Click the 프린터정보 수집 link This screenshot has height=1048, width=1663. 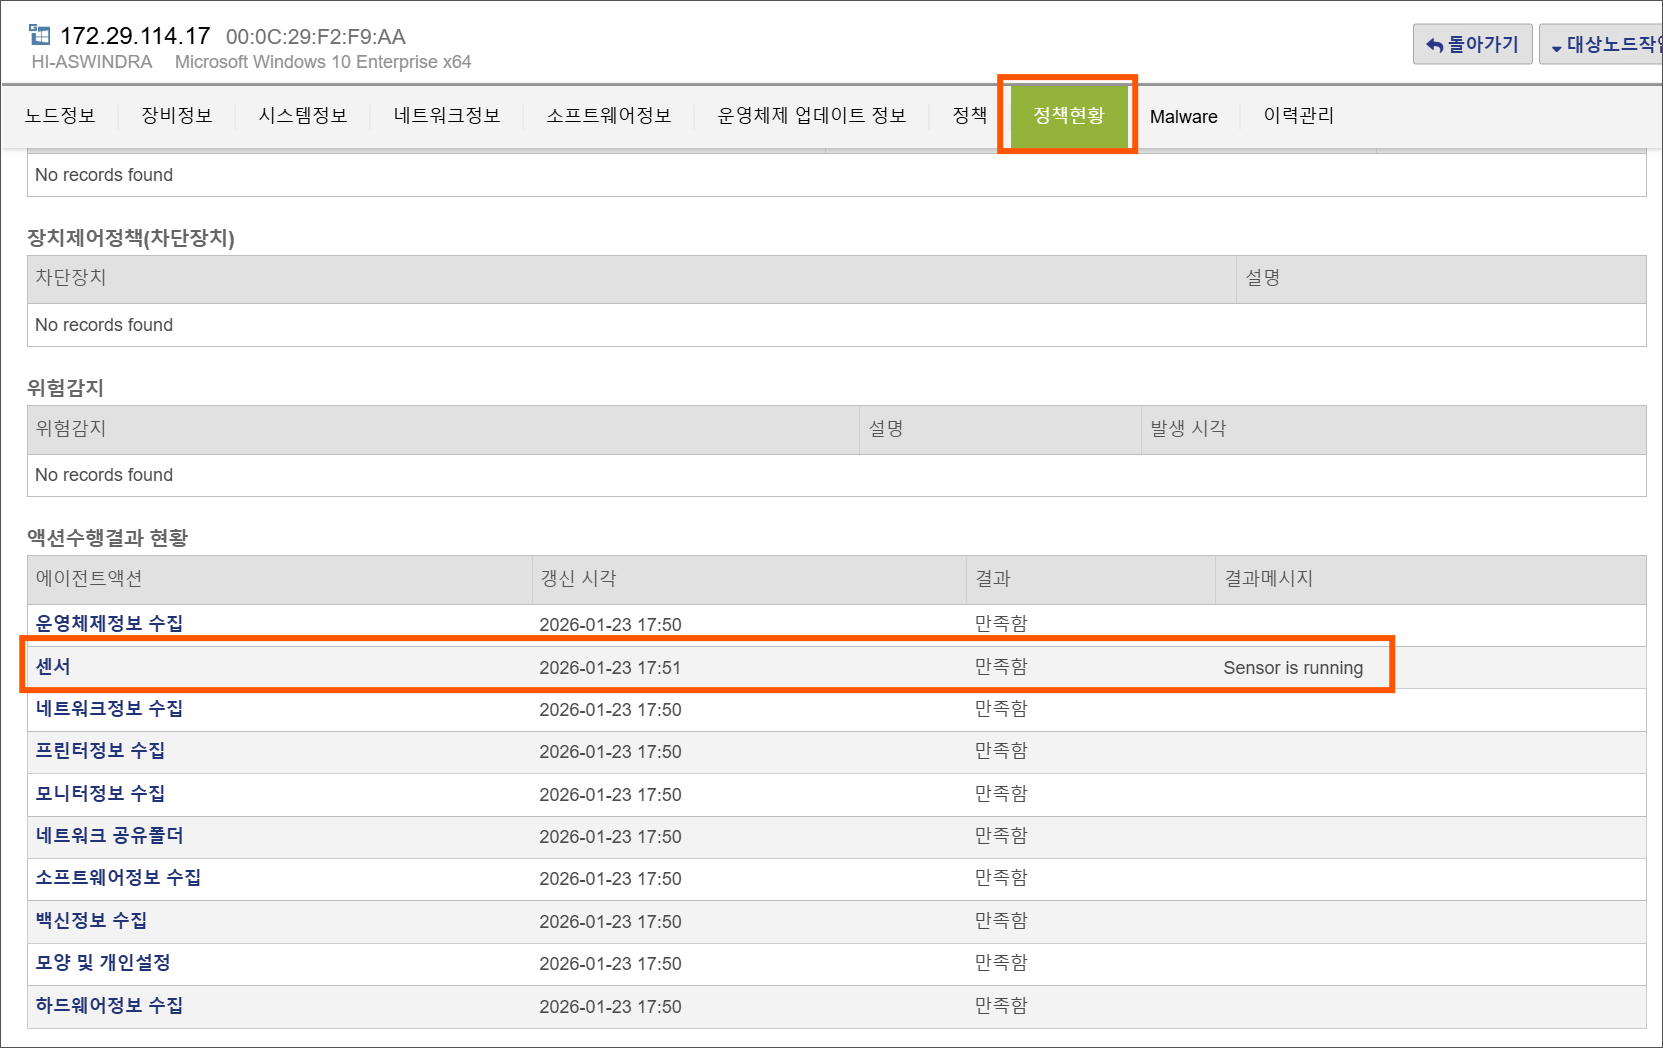click(100, 751)
